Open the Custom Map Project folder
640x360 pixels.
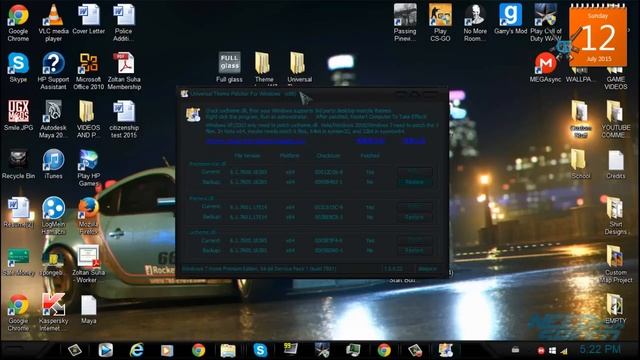(616, 264)
